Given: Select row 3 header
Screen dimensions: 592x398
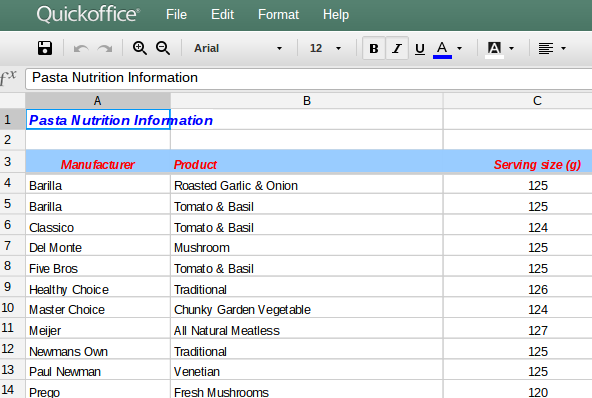Looking at the screenshot, I should [x=12, y=162].
